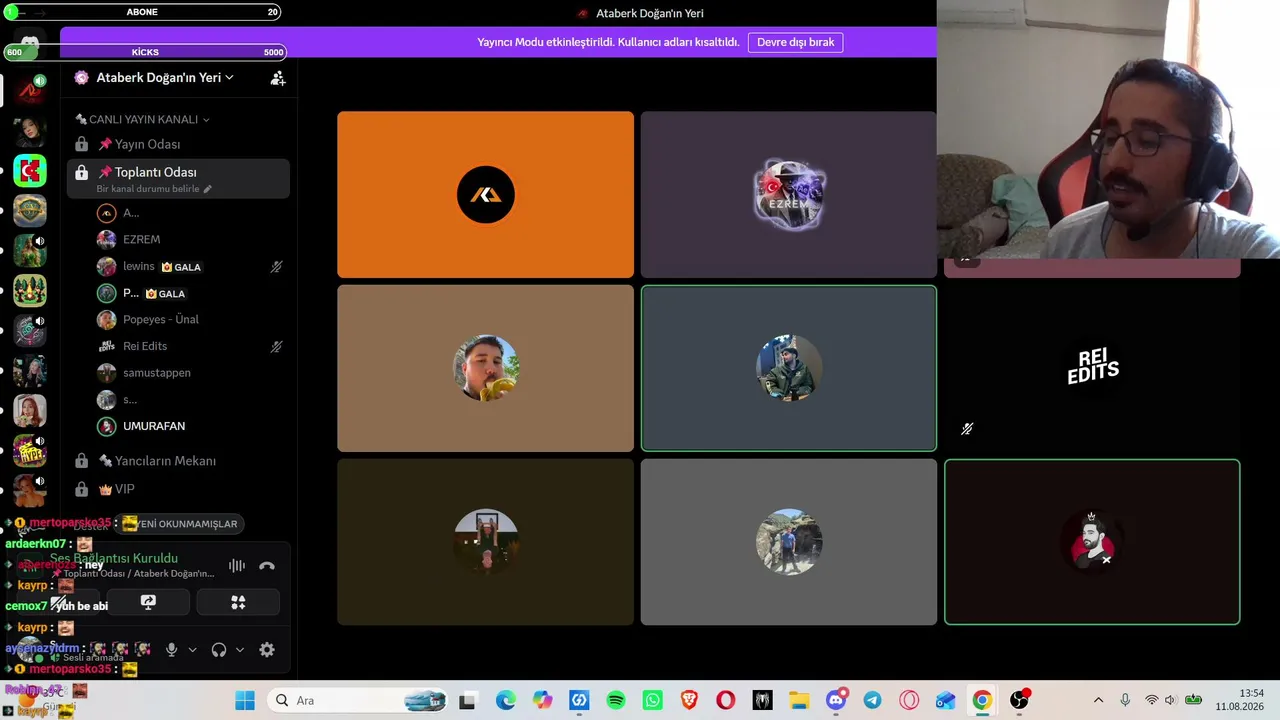The width and height of the screenshot is (1280, 720).
Task: Open the Windows Start menu
Action: point(245,701)
